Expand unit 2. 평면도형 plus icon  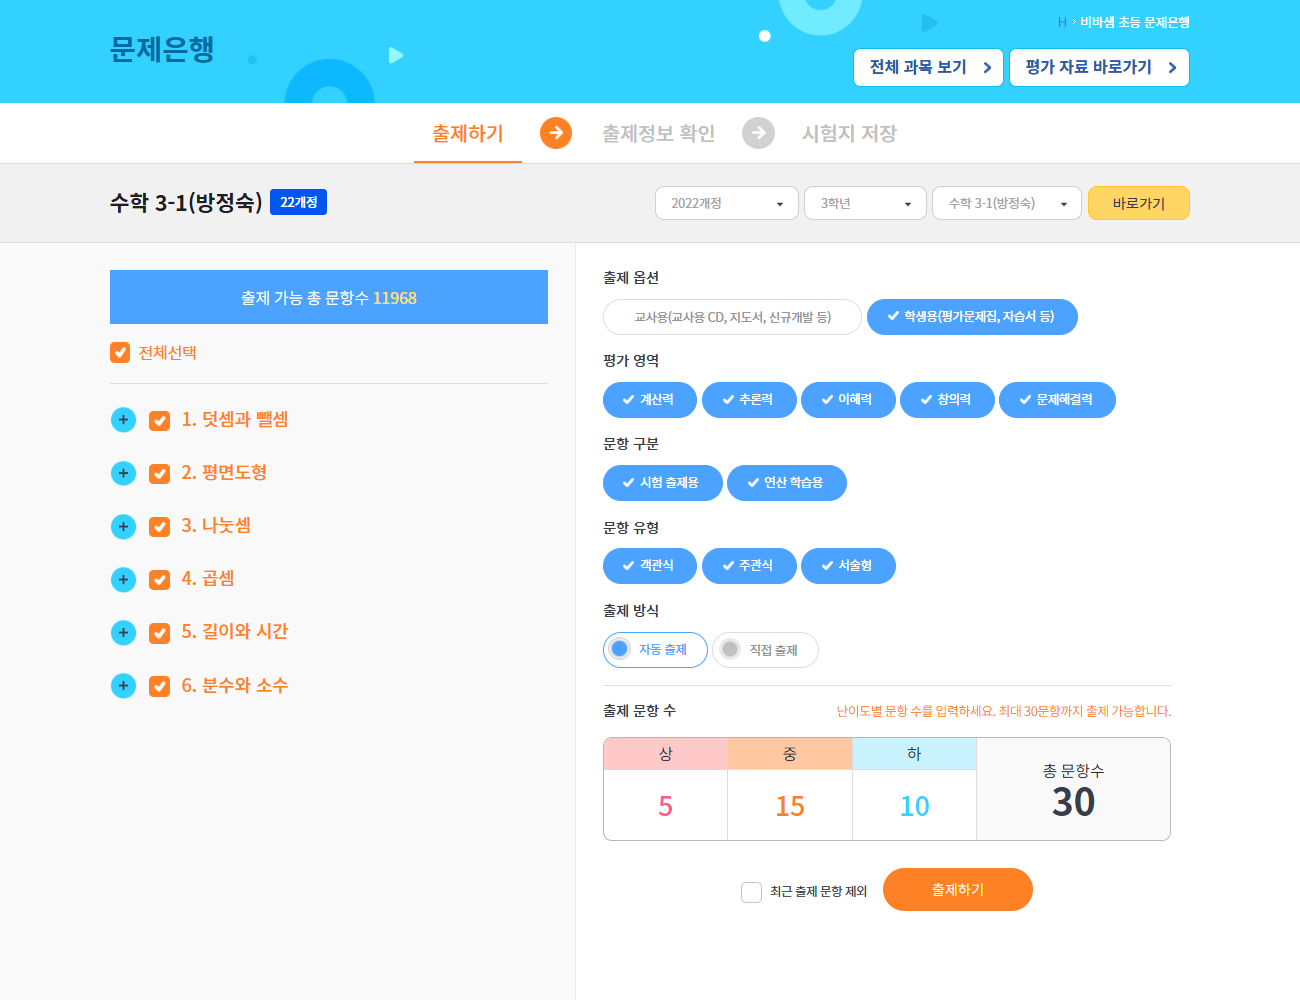point(123,473)
